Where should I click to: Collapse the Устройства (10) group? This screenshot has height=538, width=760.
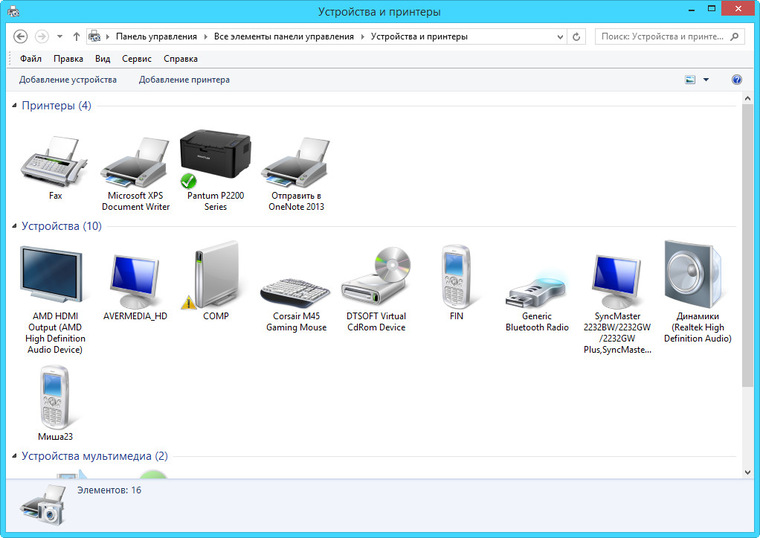coord(15,226)
